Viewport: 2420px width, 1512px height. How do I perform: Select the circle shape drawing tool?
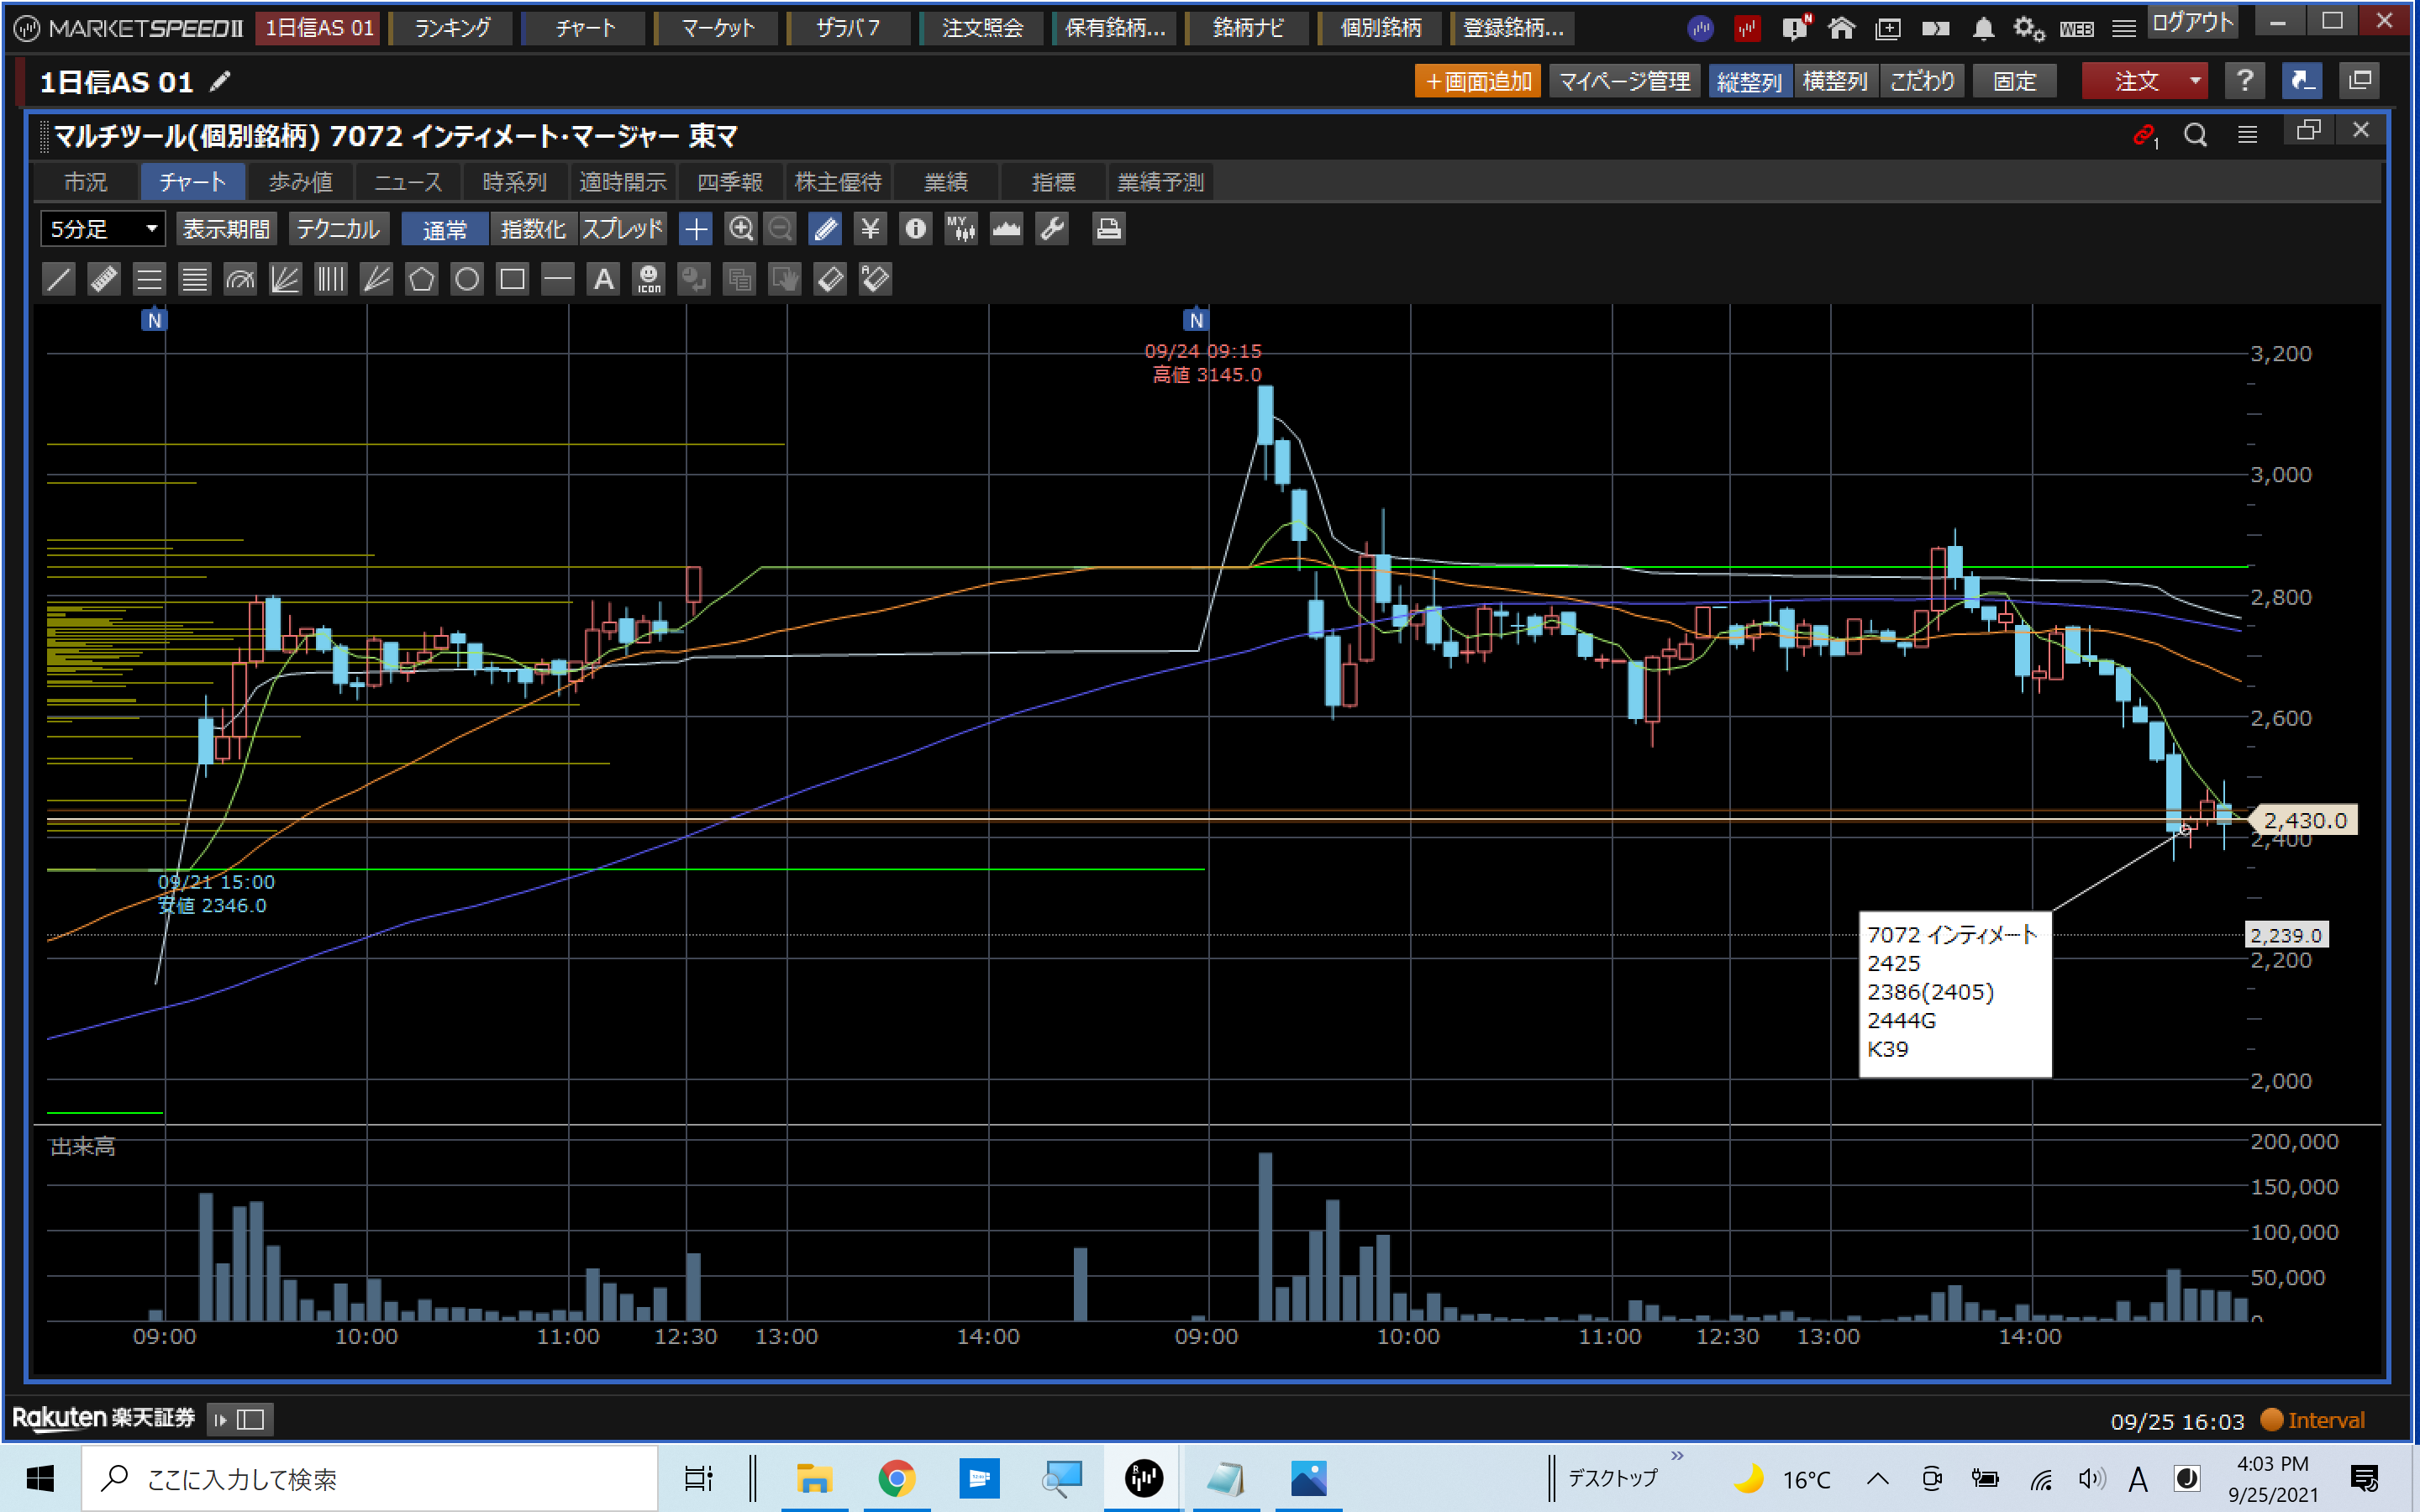click(467, 279)
